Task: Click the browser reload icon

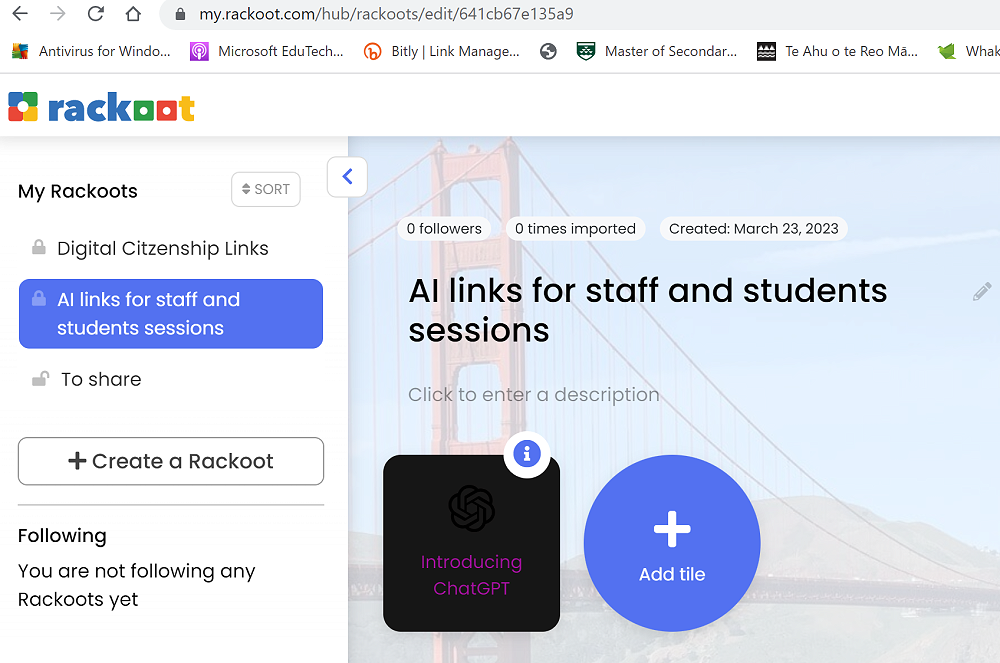Action: tap(95, 14)
